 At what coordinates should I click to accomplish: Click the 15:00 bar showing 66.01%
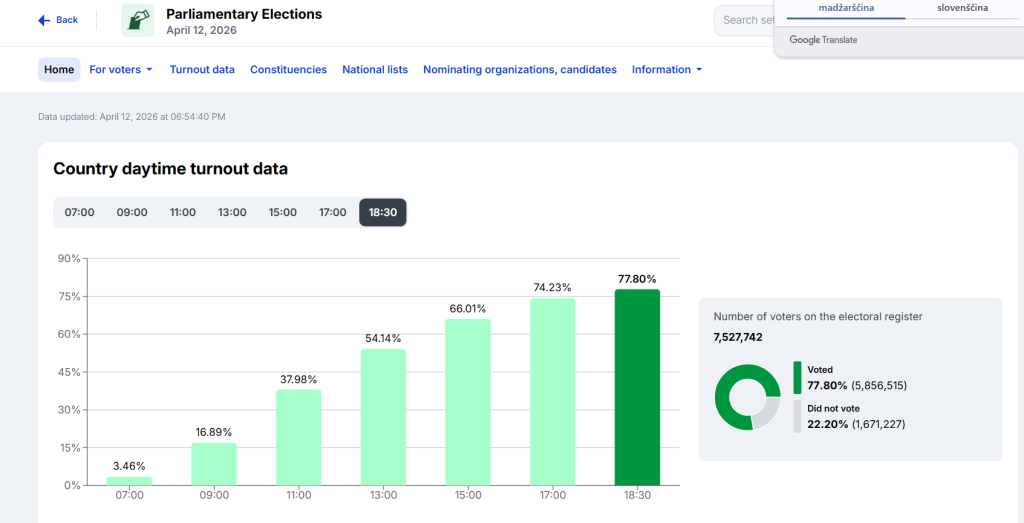pos(468,402)
